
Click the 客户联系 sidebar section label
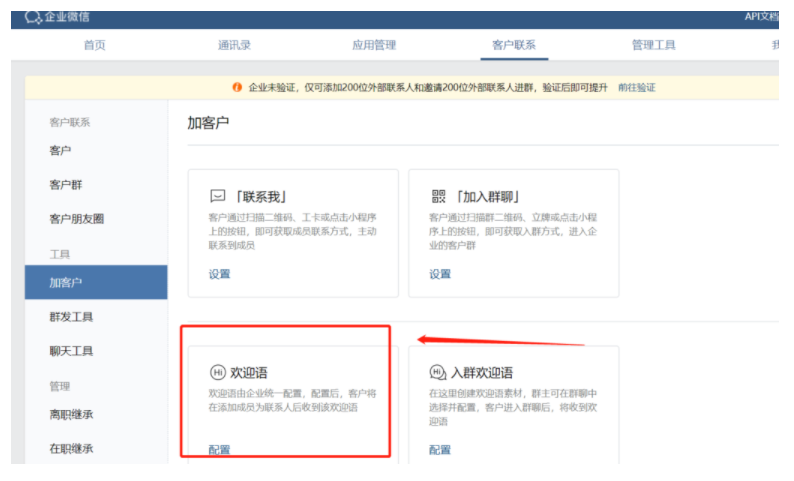click(x=69, y=122)
